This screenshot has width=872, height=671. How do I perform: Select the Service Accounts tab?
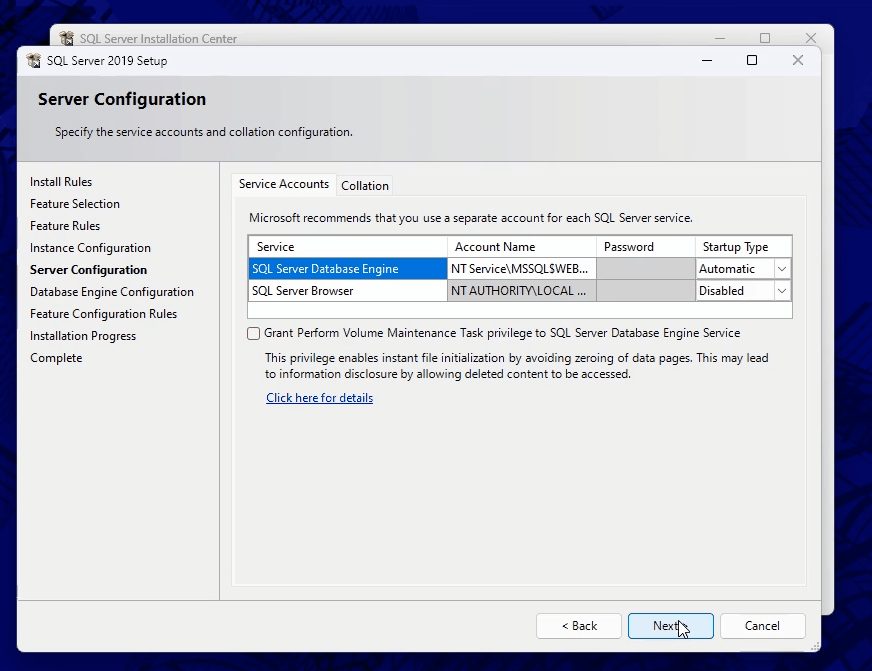(x=284, y=184)
